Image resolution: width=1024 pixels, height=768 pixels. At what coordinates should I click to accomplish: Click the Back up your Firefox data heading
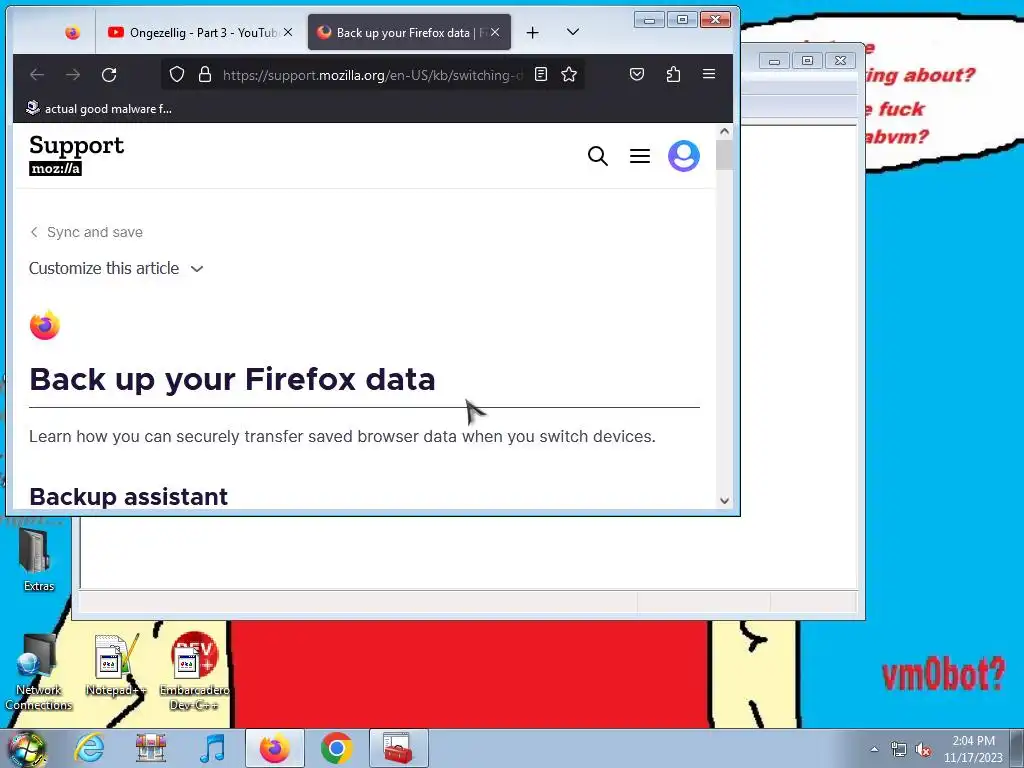pyautogui.click(x=232, y=379)
